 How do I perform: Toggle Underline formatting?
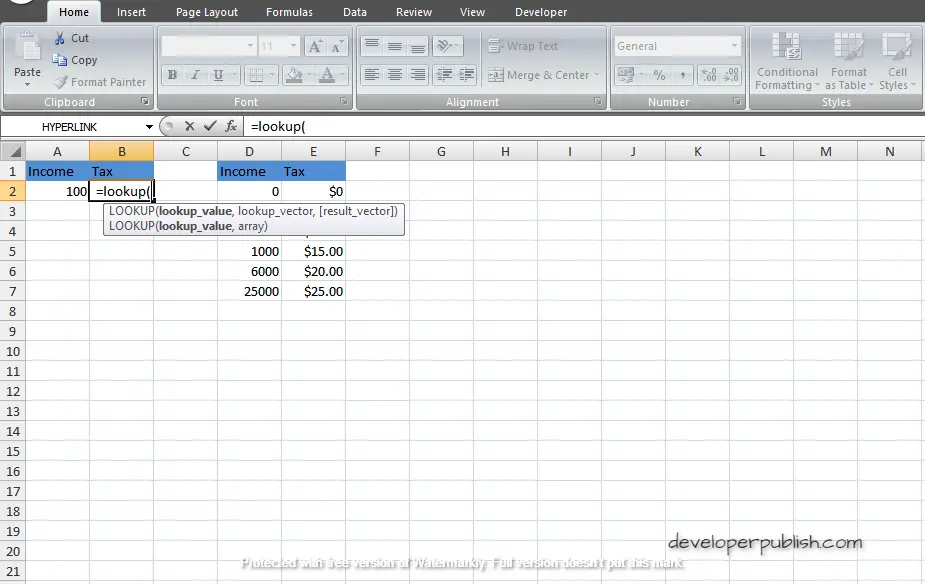tap(218, 75)
